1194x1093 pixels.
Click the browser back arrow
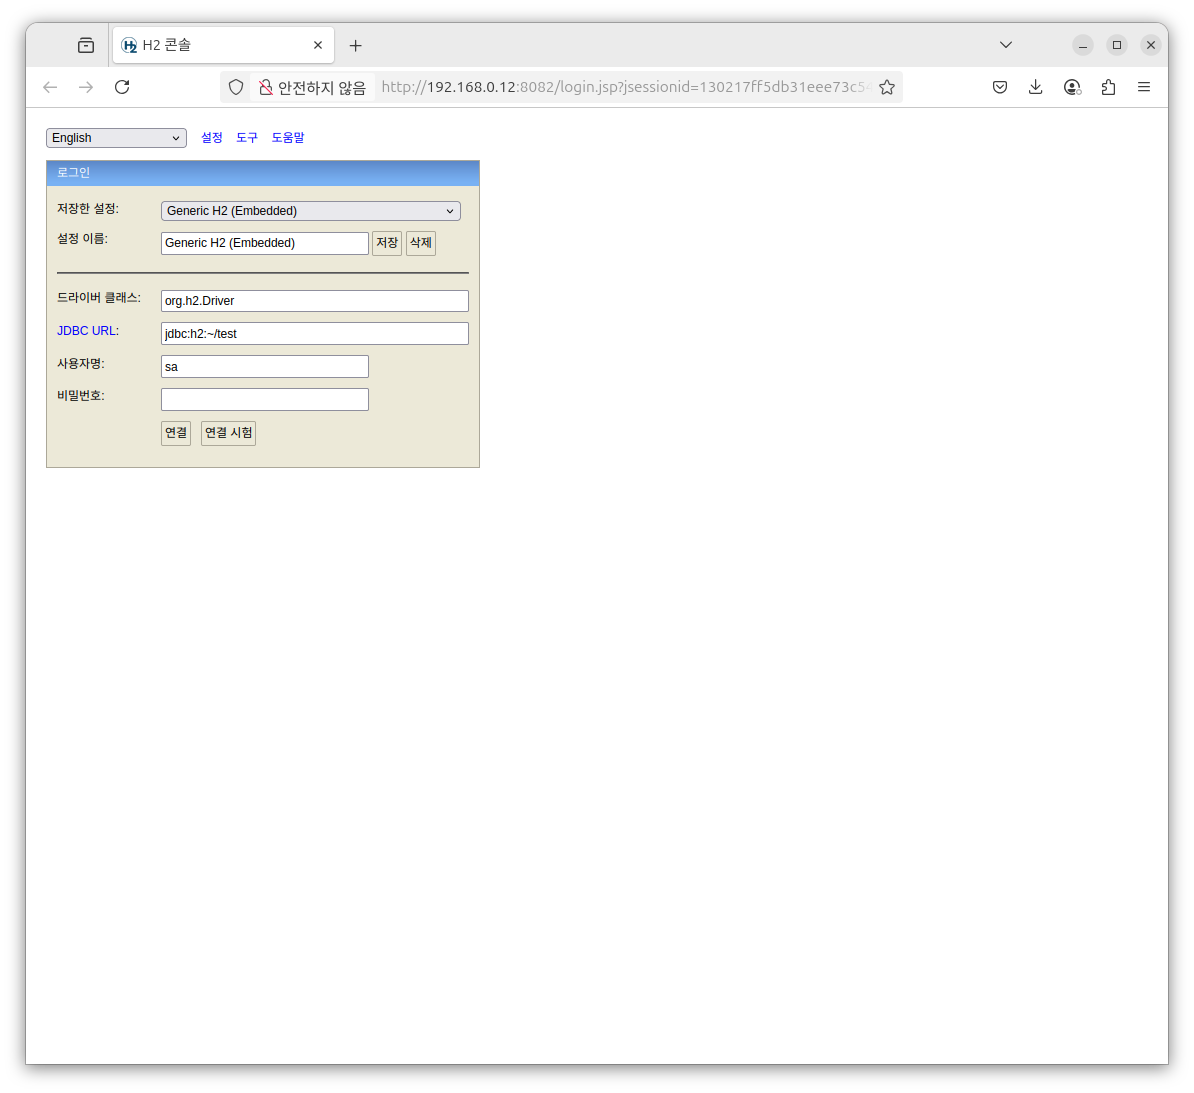(50, 87)
